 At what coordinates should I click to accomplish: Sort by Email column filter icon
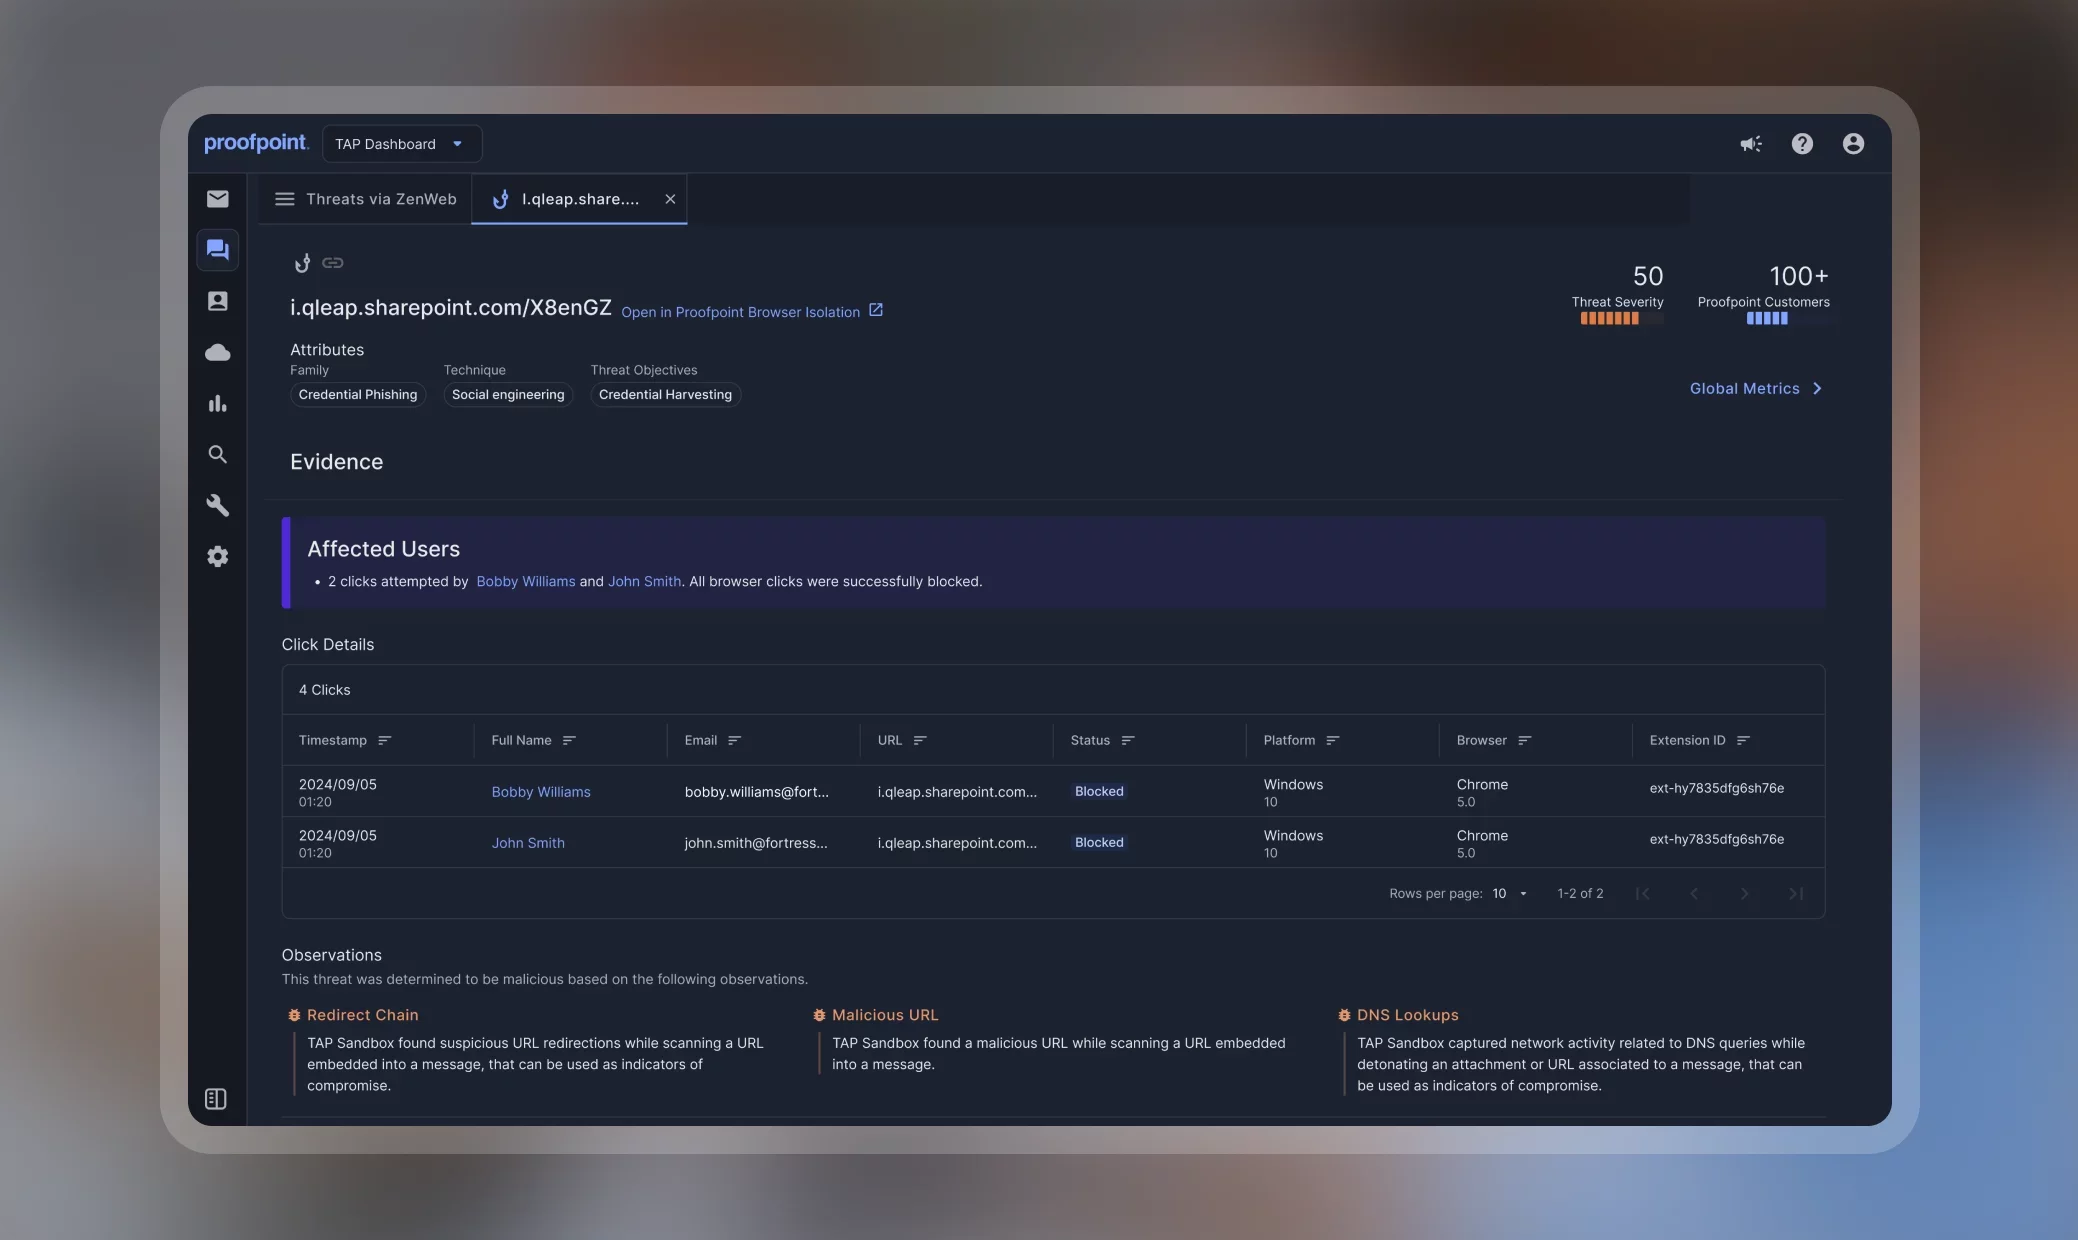[734, 741]
